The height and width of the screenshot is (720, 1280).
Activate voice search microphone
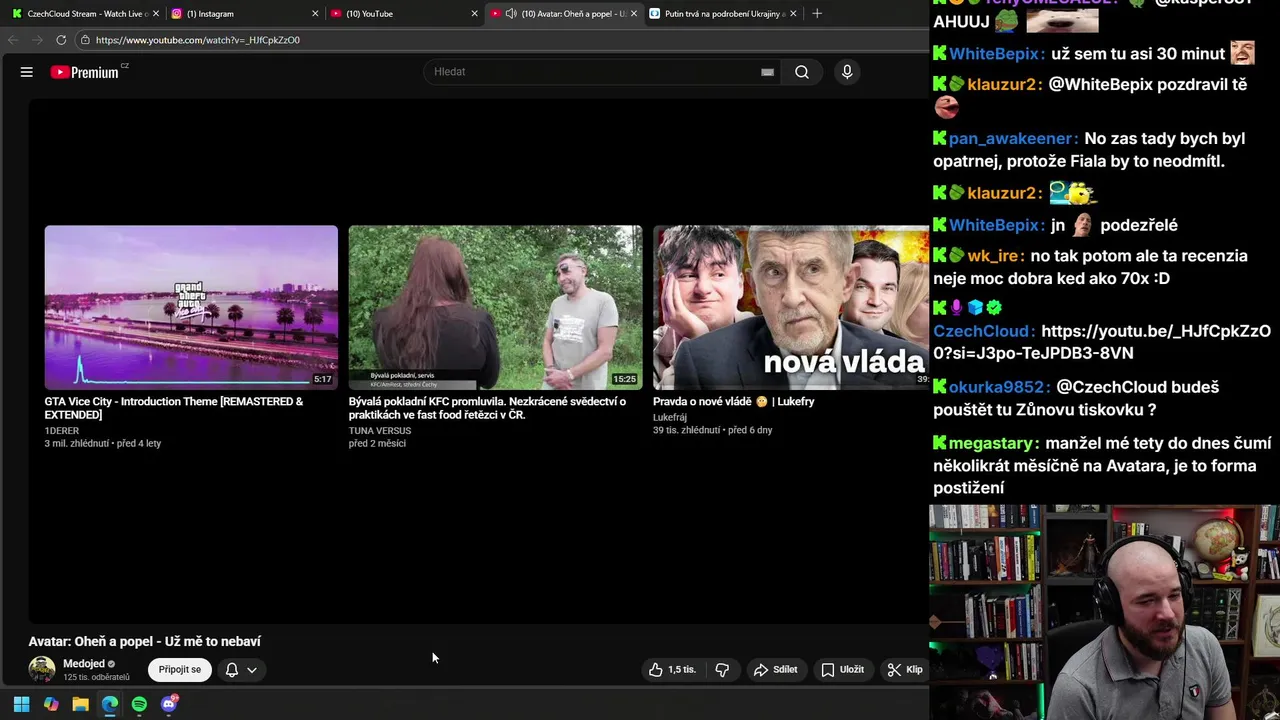tap(847, 72)
